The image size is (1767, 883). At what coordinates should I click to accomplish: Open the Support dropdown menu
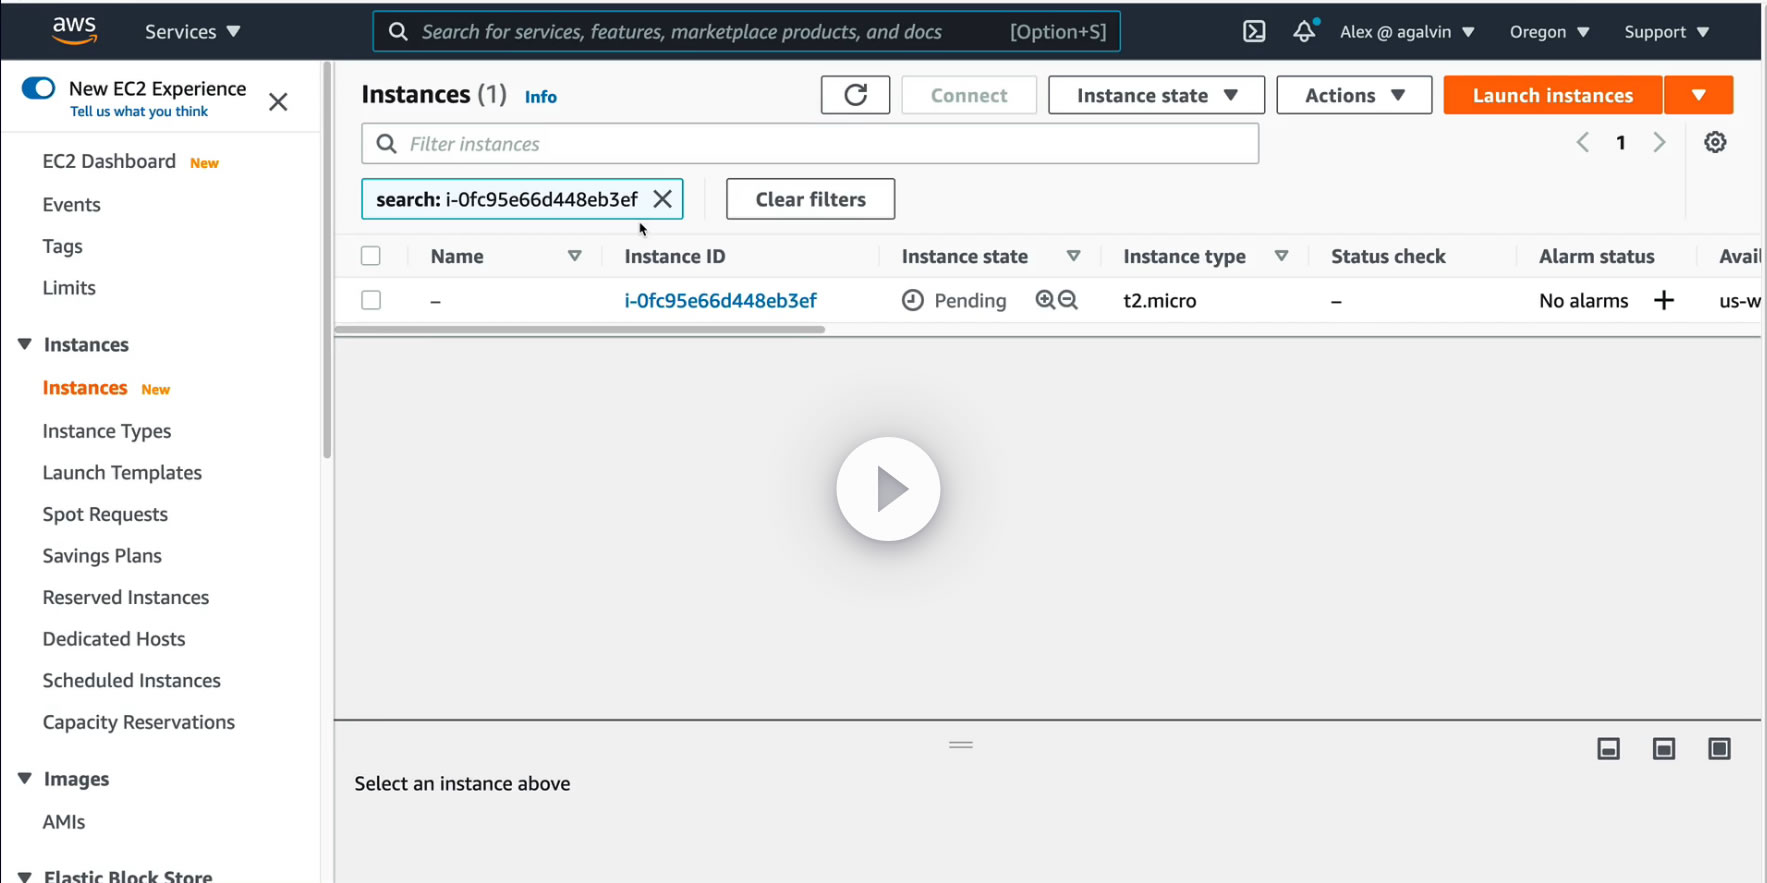pos(1667,32)
